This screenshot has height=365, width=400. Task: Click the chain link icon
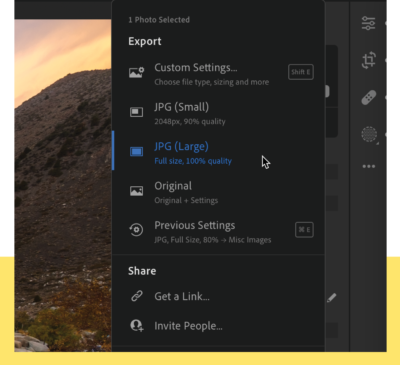coord(137,296)
